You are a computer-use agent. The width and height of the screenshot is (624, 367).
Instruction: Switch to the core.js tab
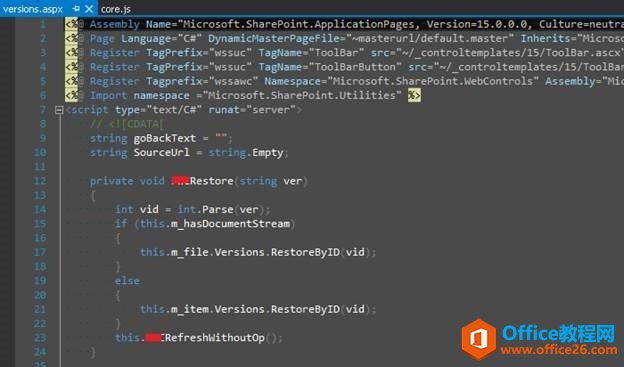pyautogui.click(x=115, y=9)
